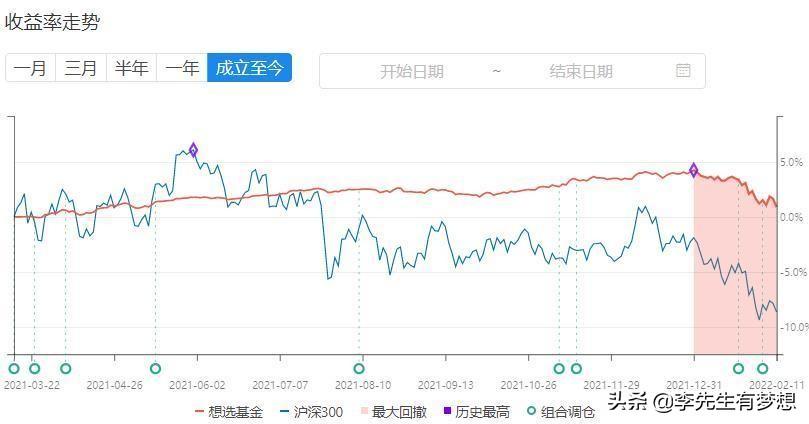Toggle 组合调仓 markers in legend
The image size is (809, 424).
point(559,411)
